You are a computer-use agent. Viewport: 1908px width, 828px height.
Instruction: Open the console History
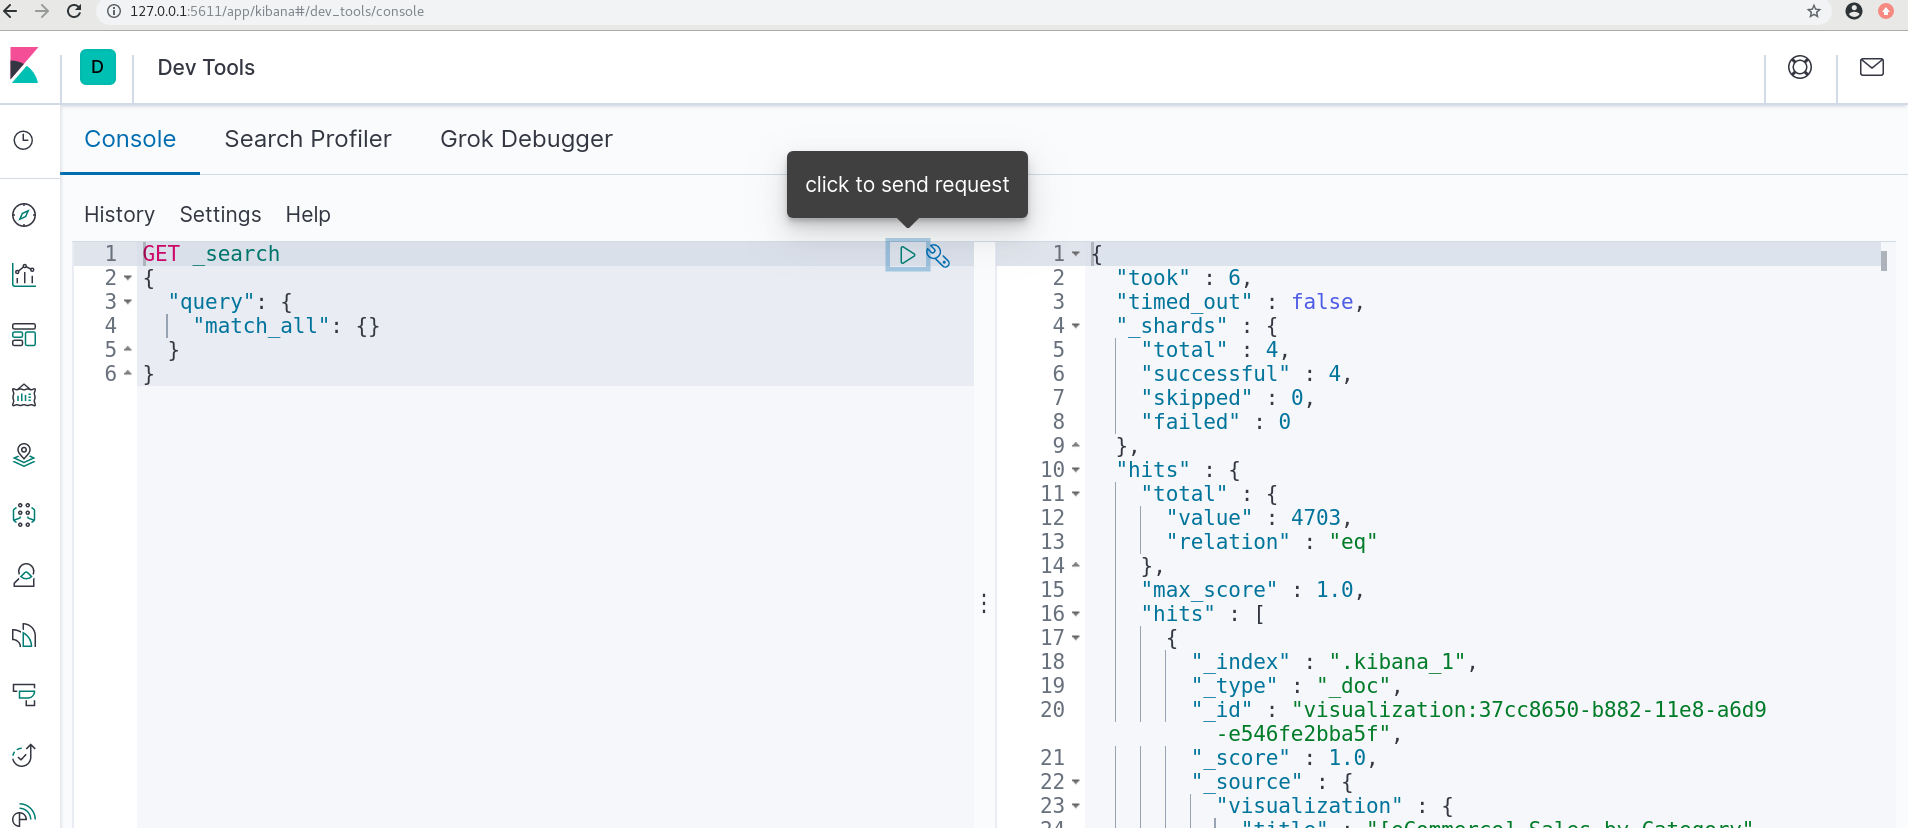click(119, 214)
